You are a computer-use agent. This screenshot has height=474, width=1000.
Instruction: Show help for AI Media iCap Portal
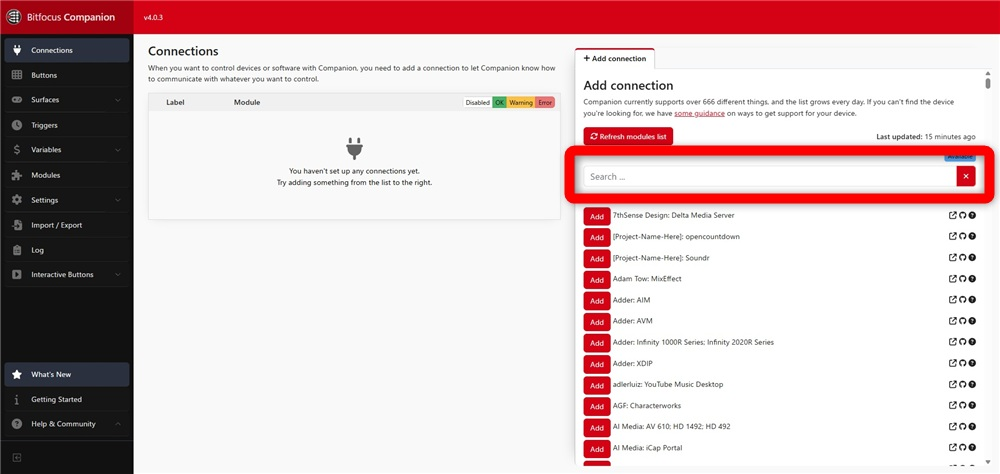972,448
